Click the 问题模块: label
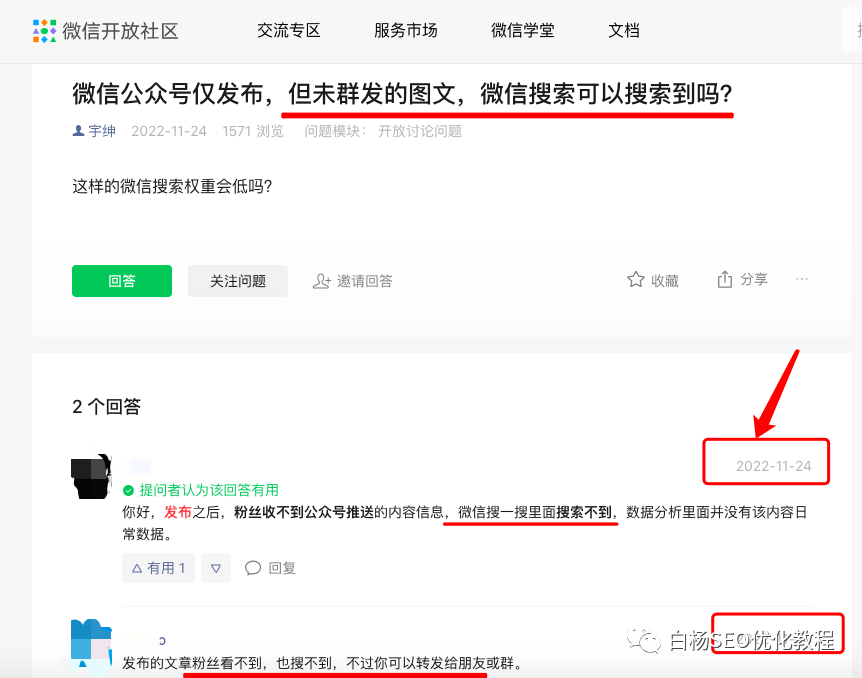The image size is (862, 678). pos(335,131)
